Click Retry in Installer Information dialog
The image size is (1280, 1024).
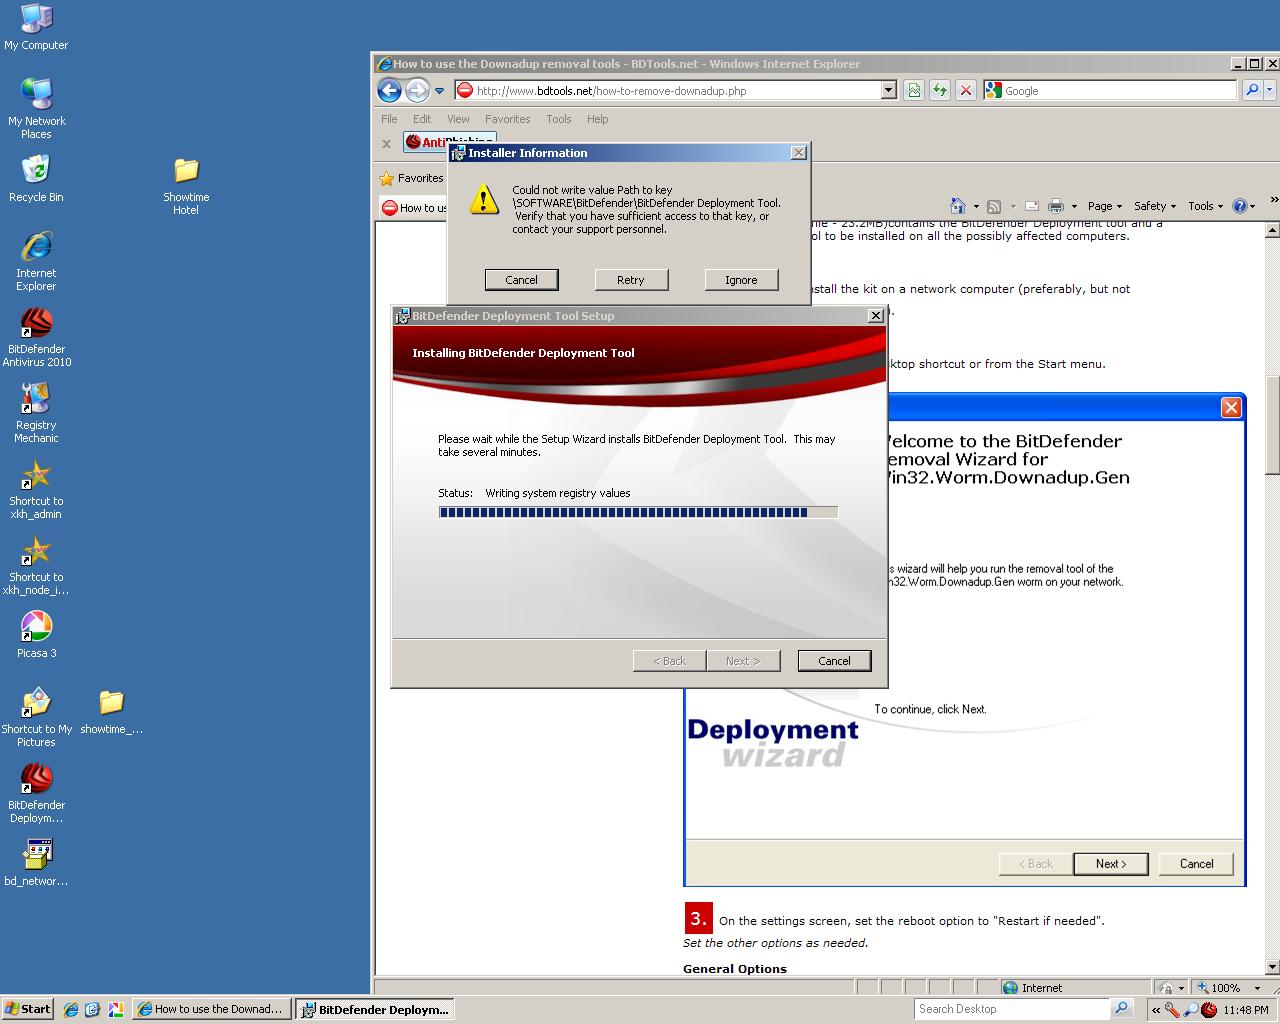[x=631, y=280]
